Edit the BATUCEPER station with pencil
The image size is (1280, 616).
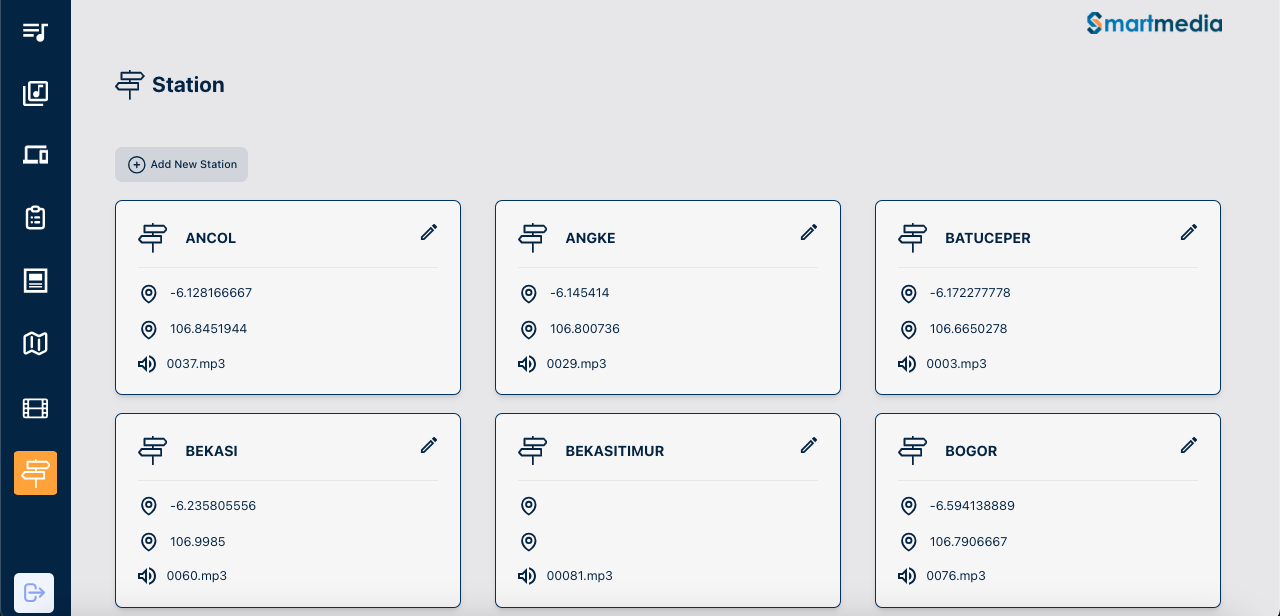1189,232
